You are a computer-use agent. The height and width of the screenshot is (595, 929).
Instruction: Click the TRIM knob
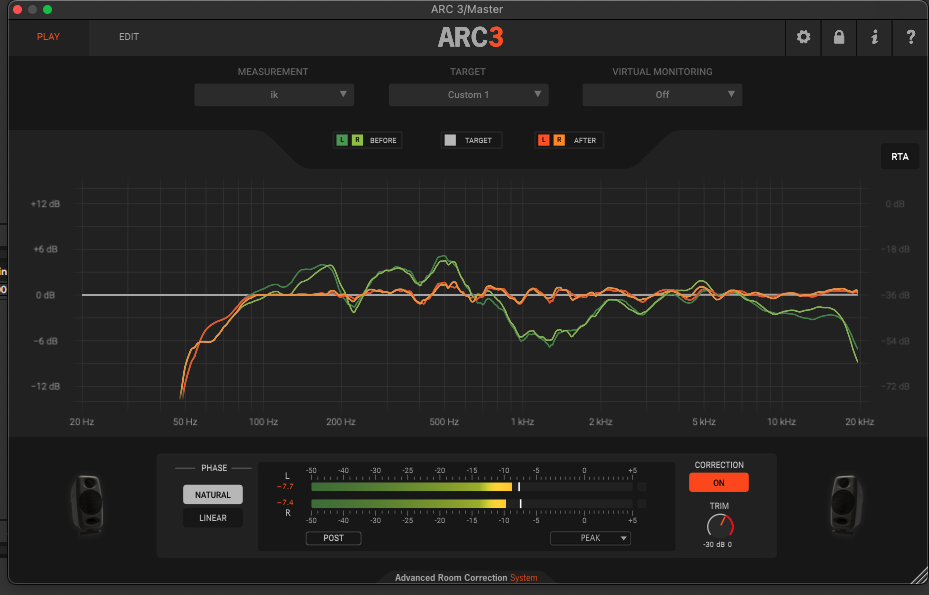(x=720, y=526)
